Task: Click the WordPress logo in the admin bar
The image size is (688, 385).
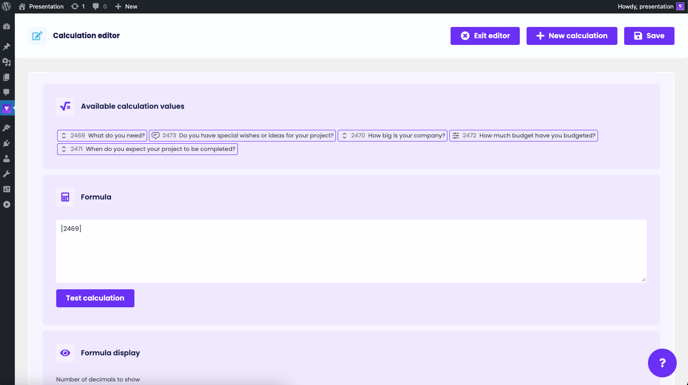Action: [7, 6]
